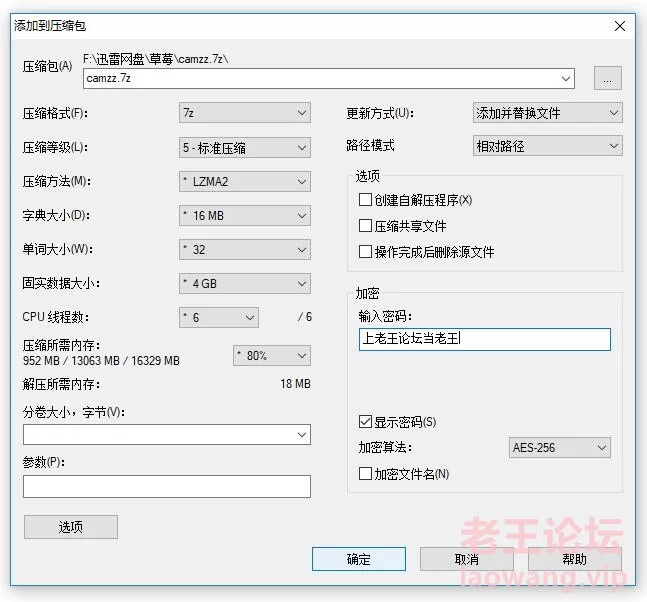Open 帮助 help button
Screen dimensions: 647x602
pos(574,559)
